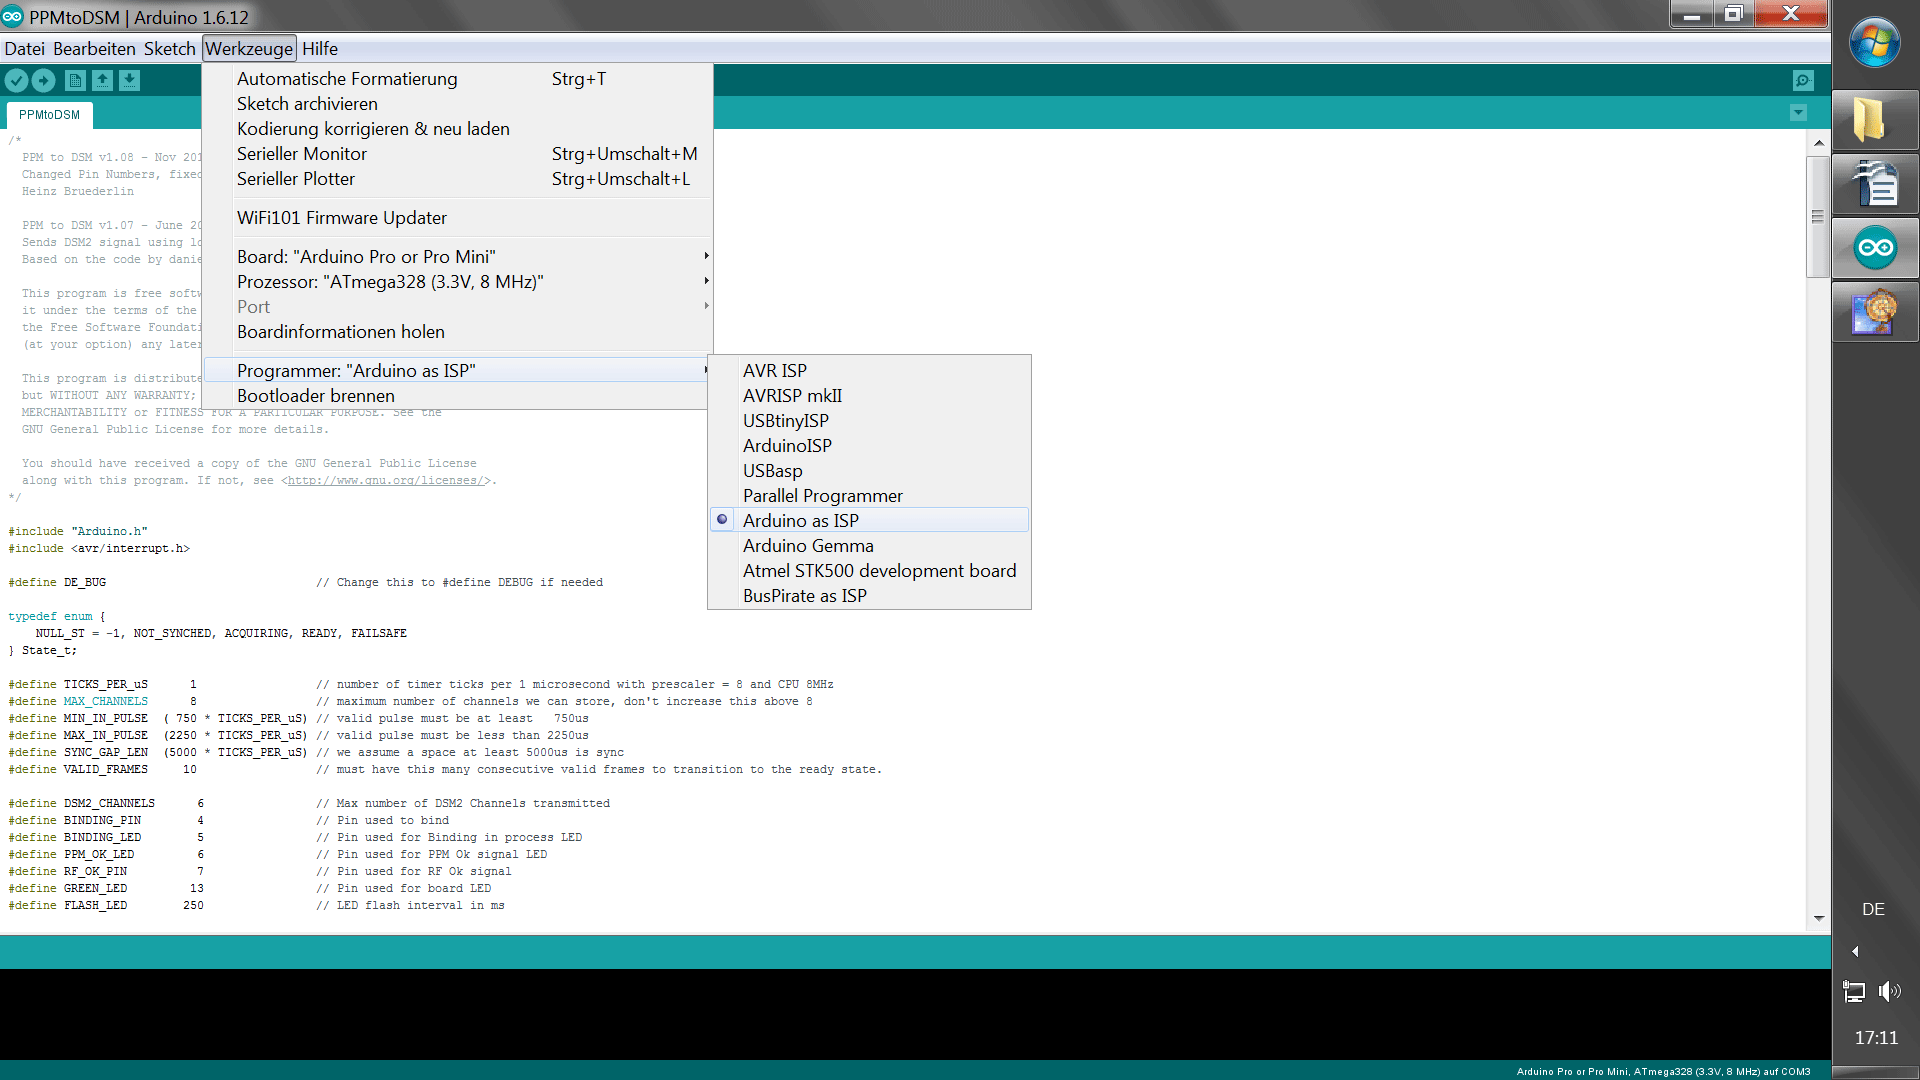Expand the Programmer submenu entry
The width and height of the screenshot is (1920, 1080).
pos(458,371)
